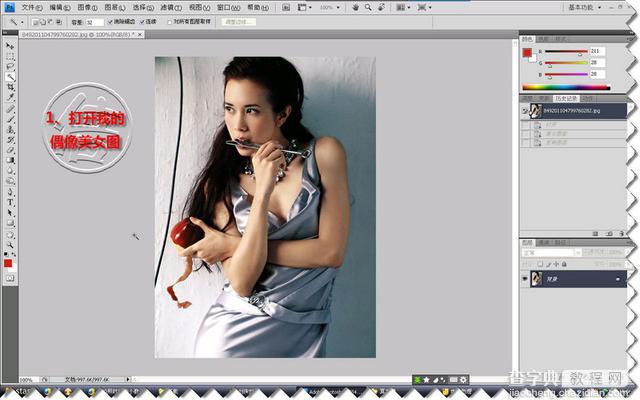Screen dimensions: 640x400
Task: Switch to the 历史记录 History tab
Action: [566, 99]
